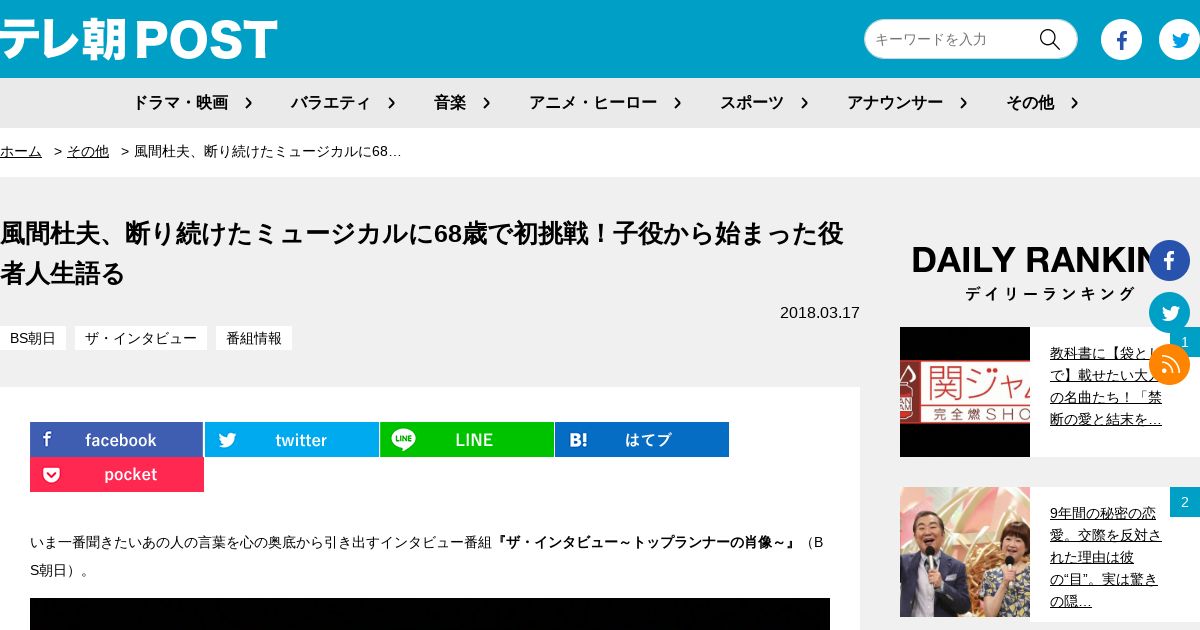Image resolution: width=1200 pixels, height=630 pixels.
Task: Click the search magnifier icon
Action: [1049, 39]
